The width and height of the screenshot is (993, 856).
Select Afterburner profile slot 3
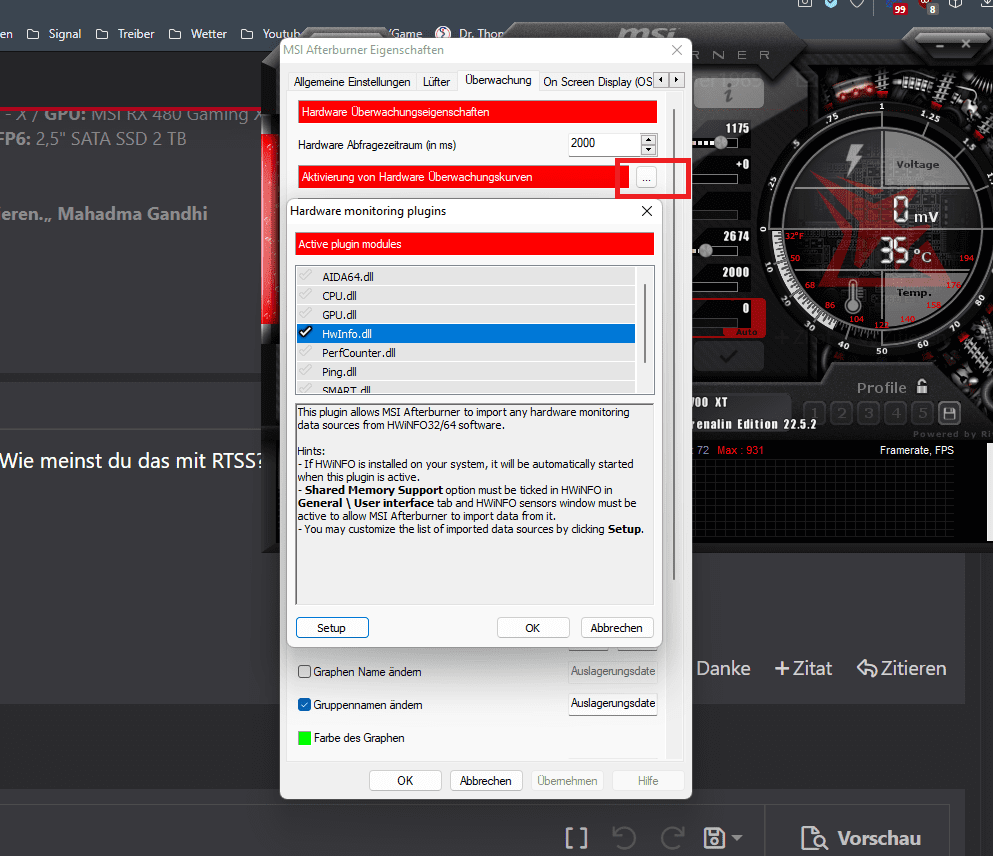click(x=869, y=413)
